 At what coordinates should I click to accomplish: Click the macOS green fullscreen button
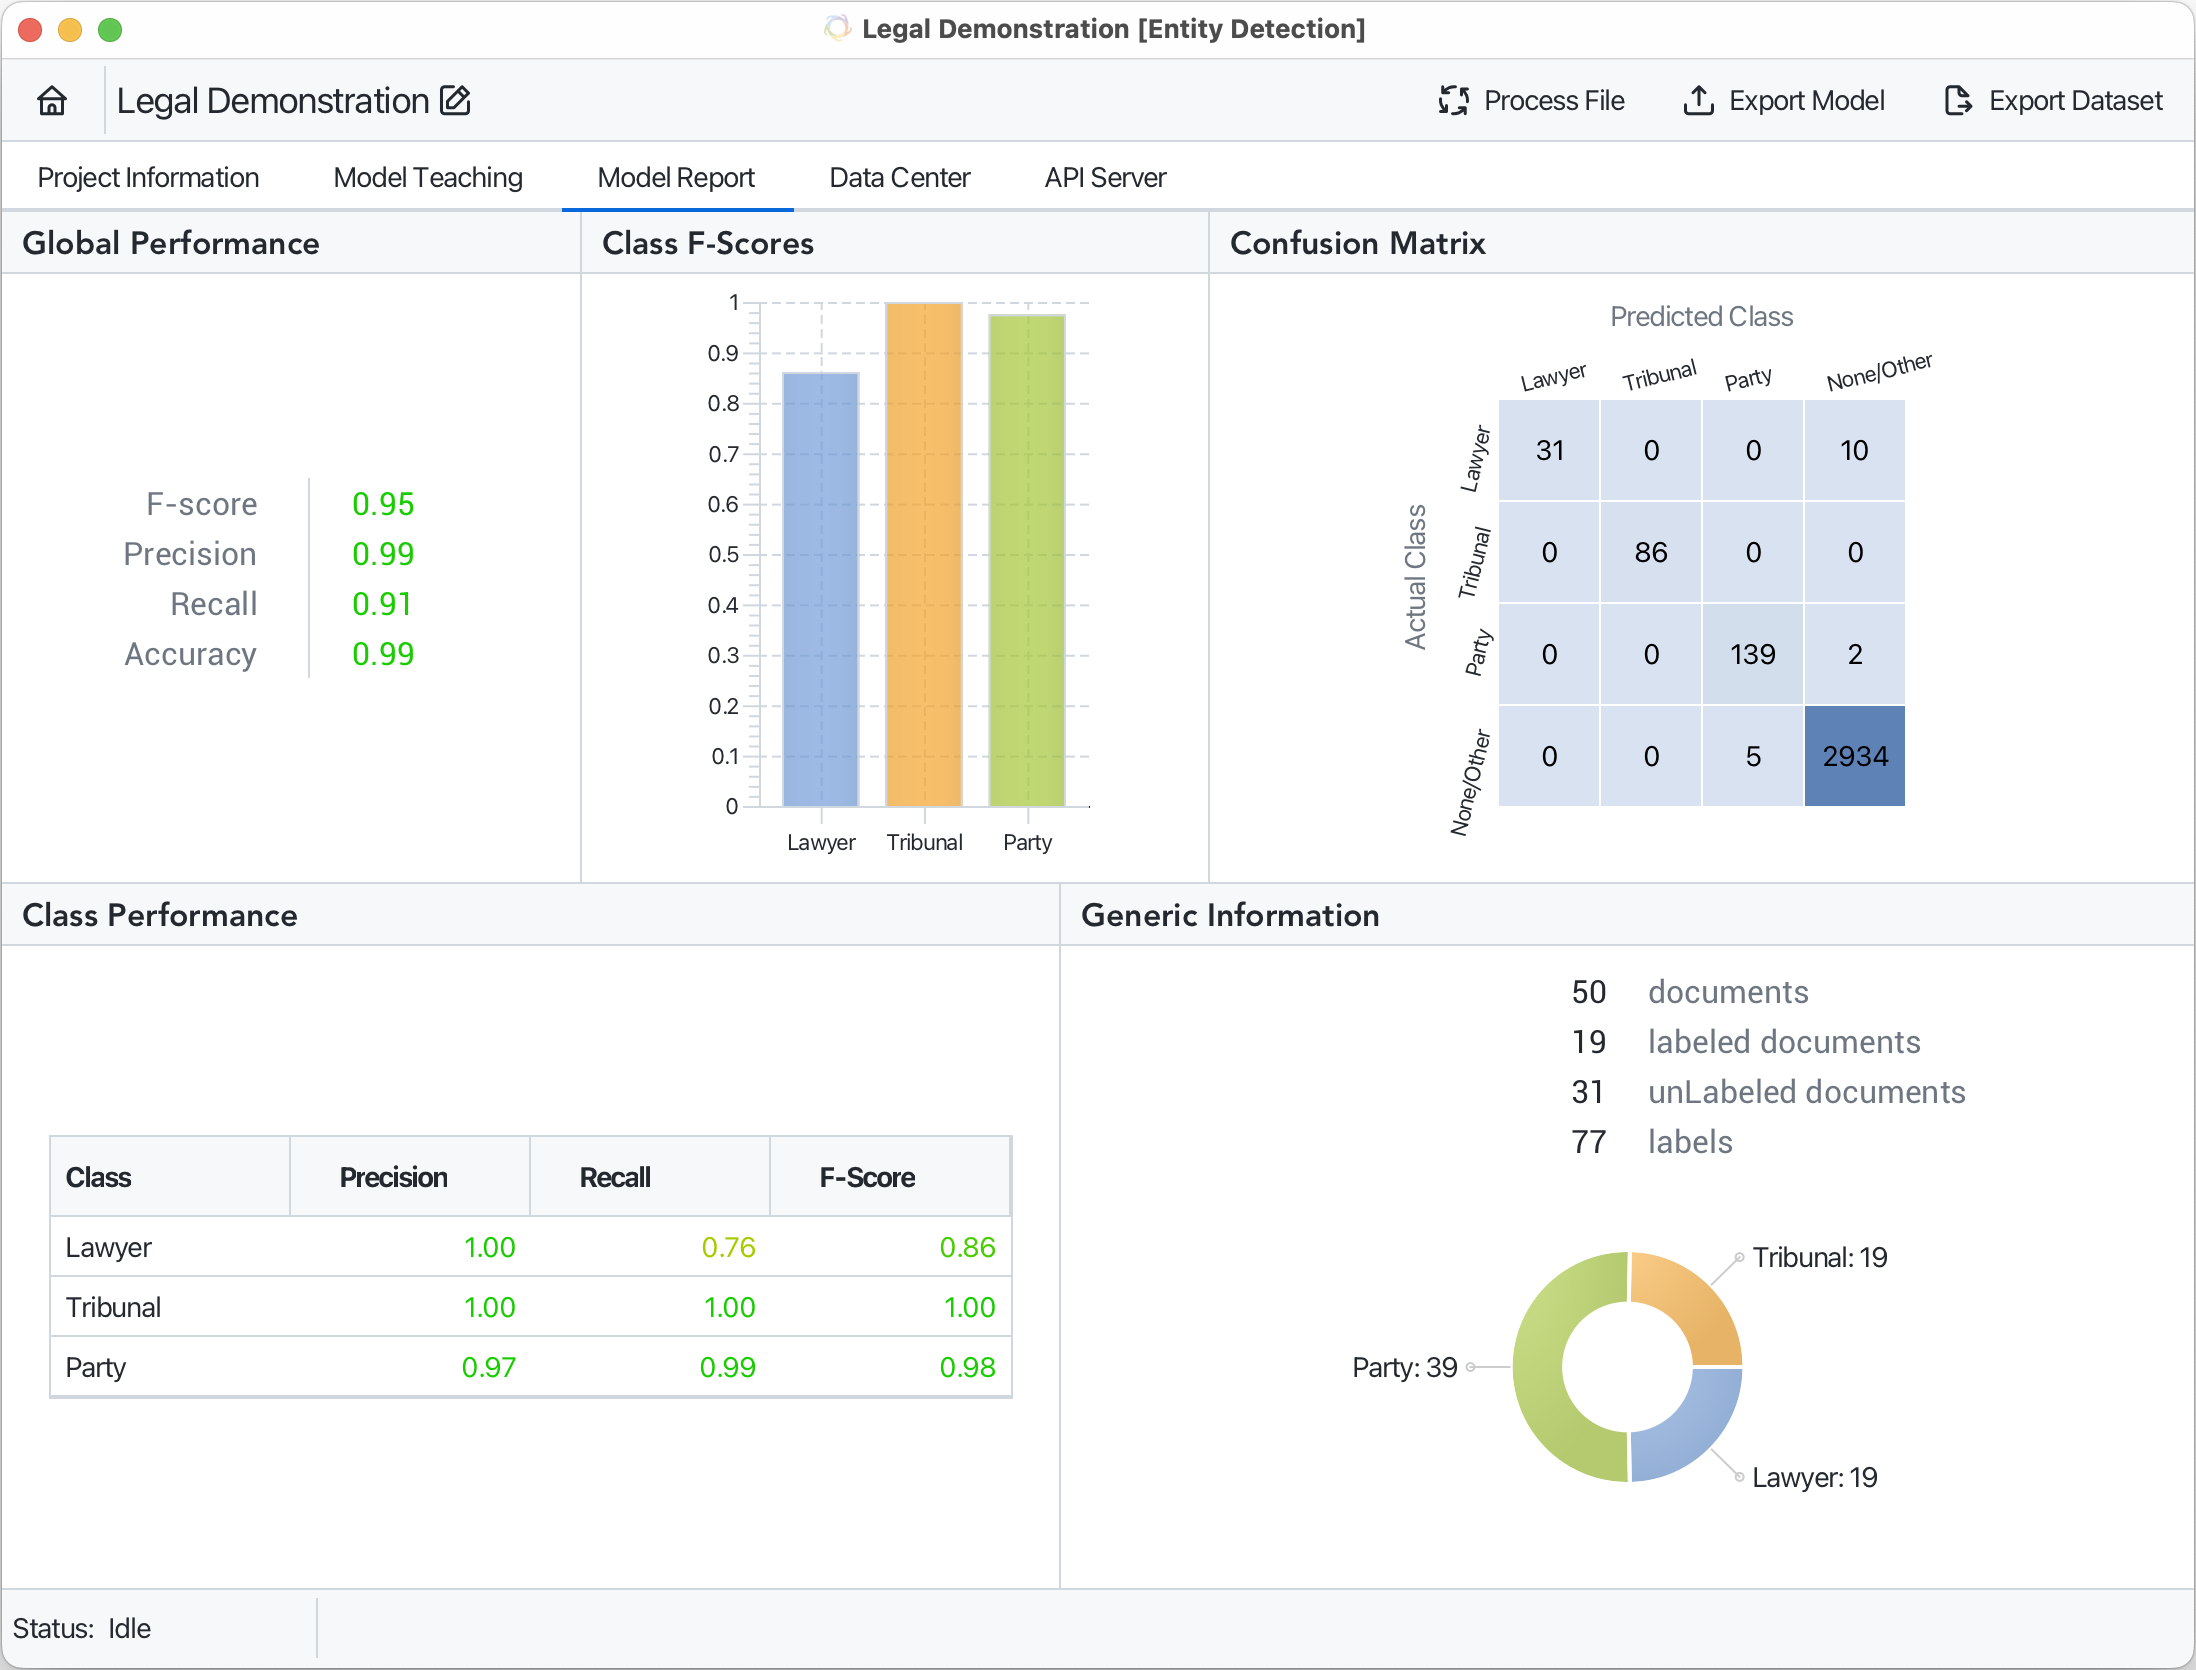tap(110, 30)
